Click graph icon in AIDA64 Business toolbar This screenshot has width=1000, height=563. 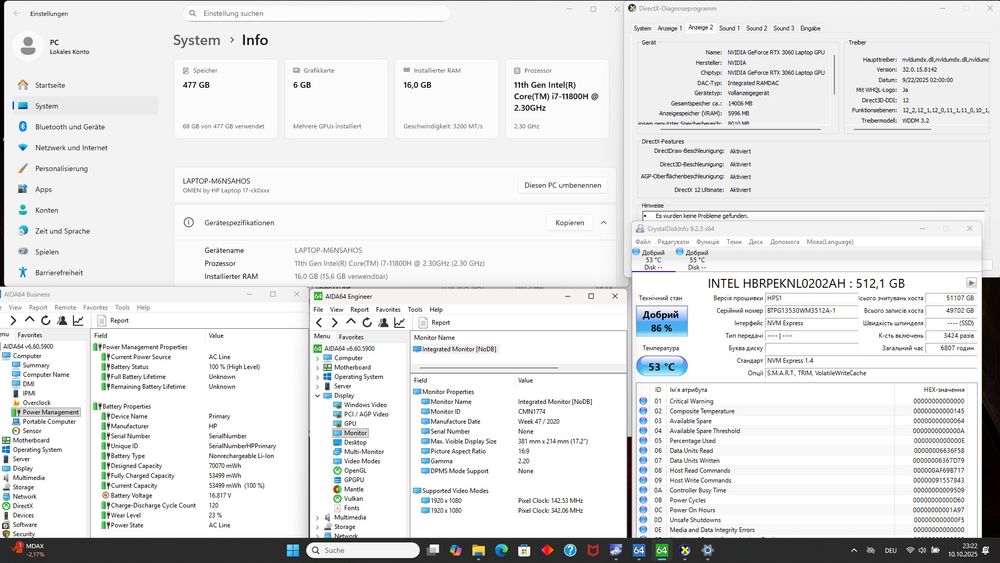[78, 321]
